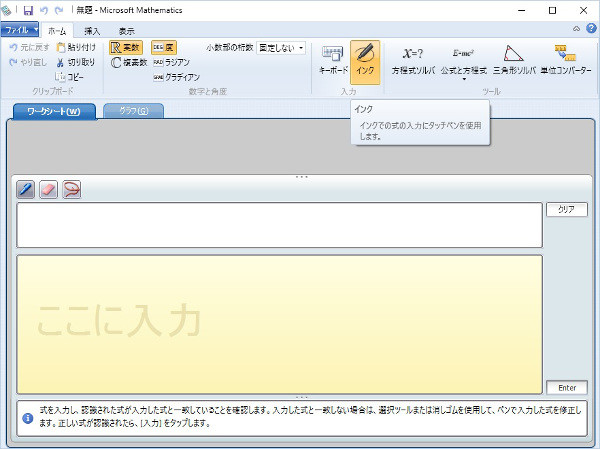
Task: Click the hint text starting 式を入力し
Action: (x=310, y=417)
